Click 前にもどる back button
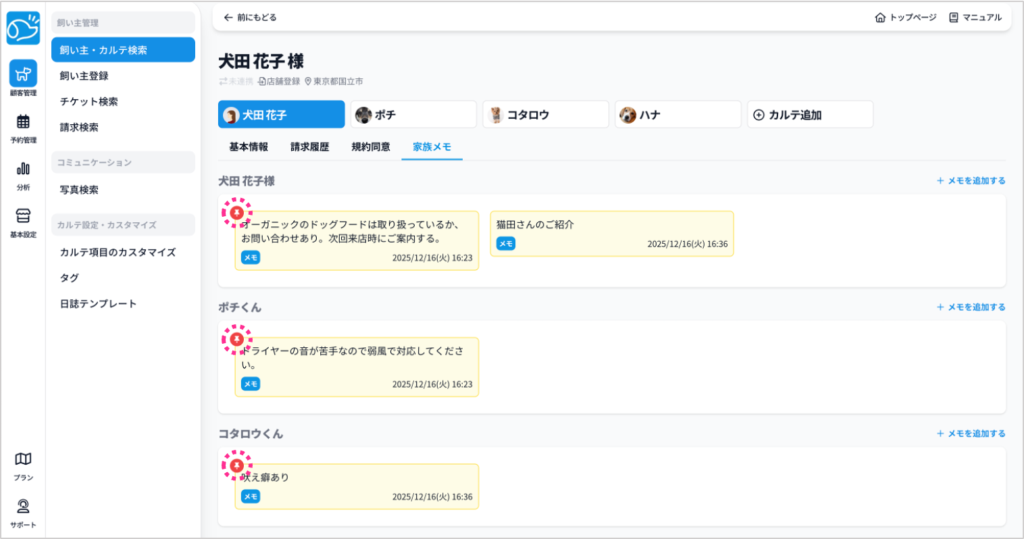 pos(250,17)
